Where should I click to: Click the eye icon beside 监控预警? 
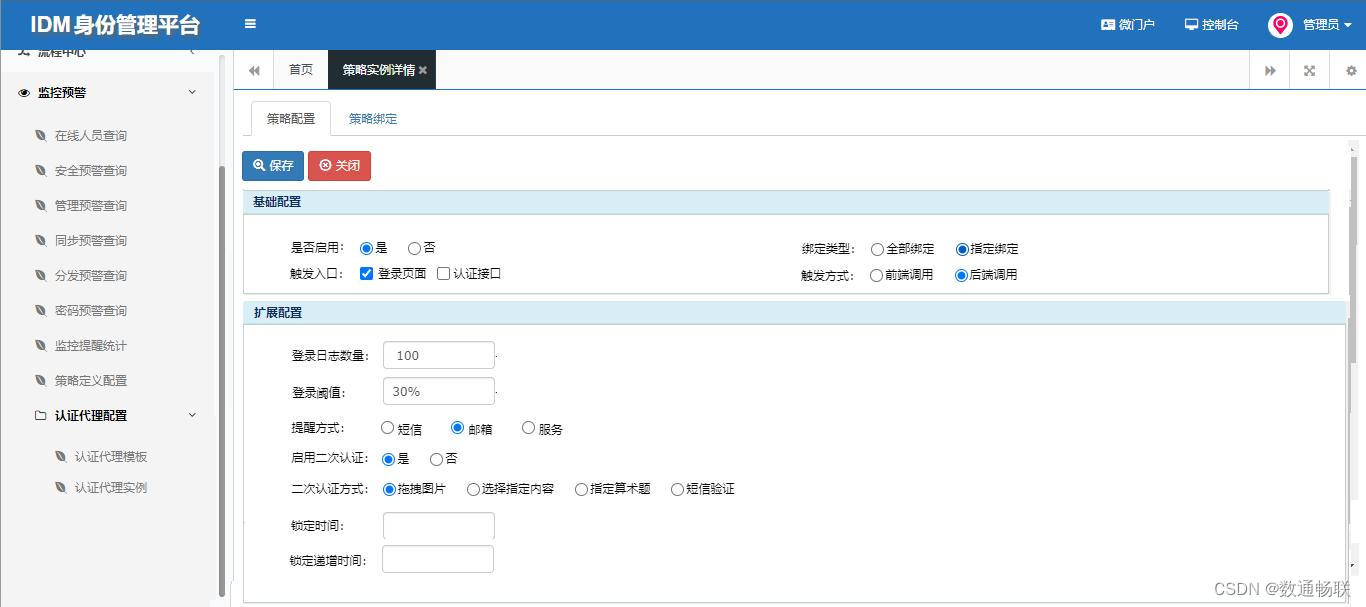(24, 92)
